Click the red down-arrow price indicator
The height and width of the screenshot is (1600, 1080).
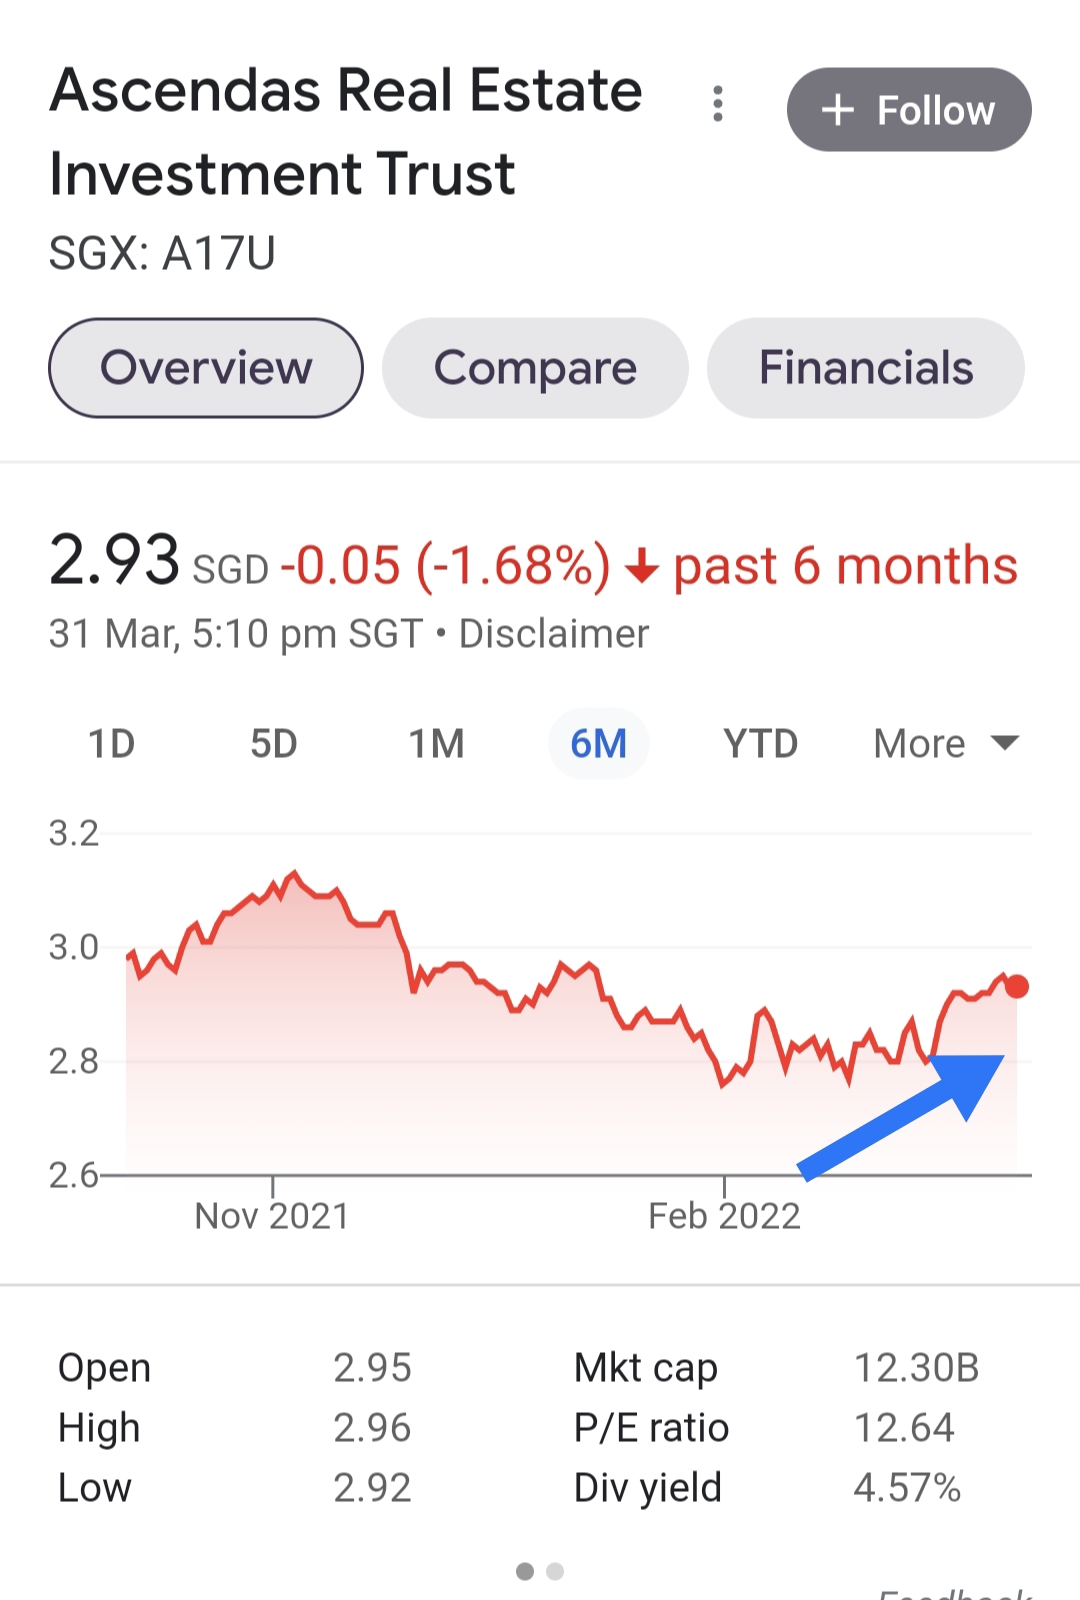pyautogui.click(x=642, y=568)
